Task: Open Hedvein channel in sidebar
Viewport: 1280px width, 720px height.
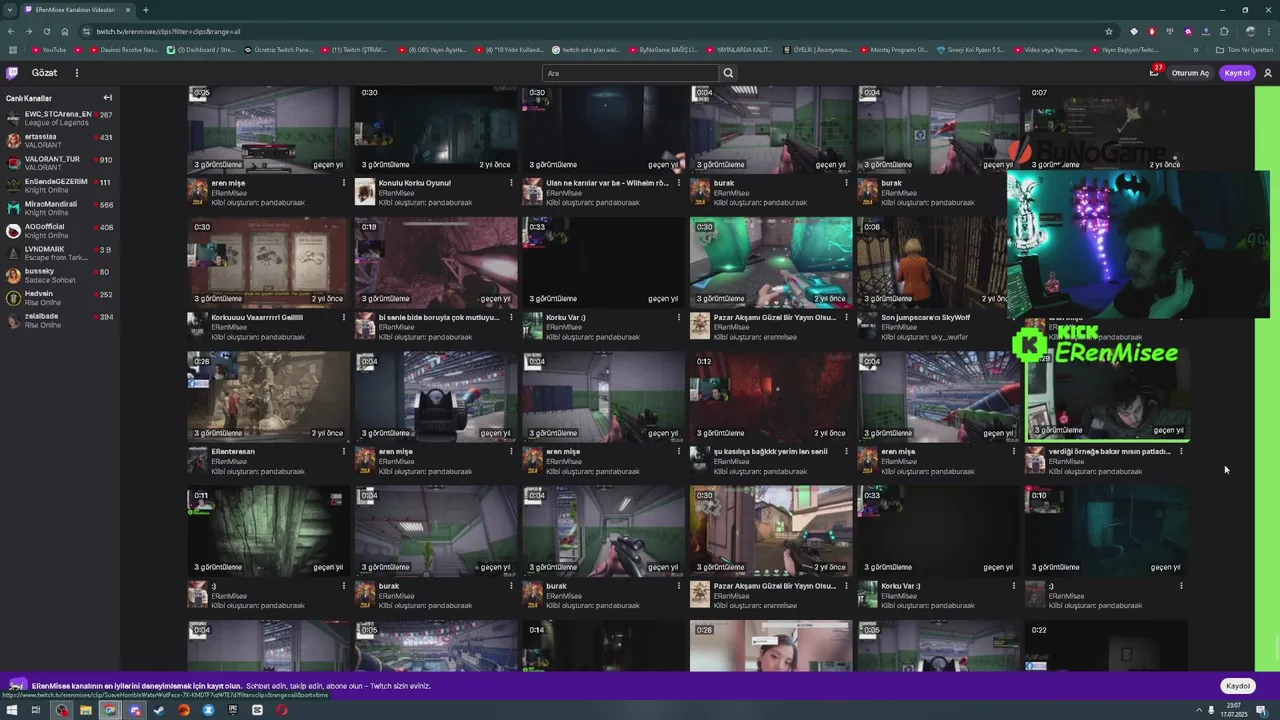Action: tap(59, 298)
